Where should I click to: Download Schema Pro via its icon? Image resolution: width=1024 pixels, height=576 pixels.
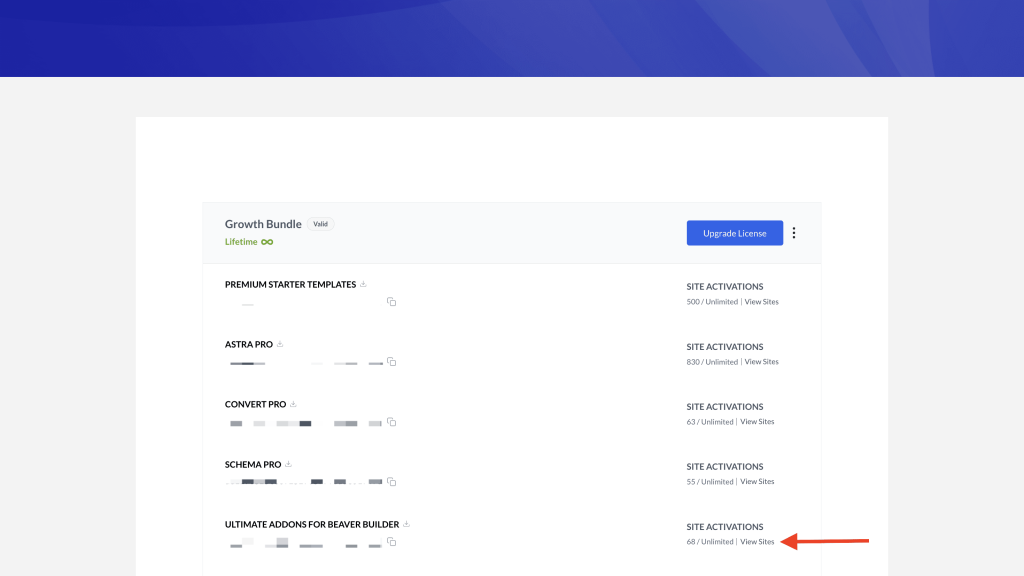[288, 465]
